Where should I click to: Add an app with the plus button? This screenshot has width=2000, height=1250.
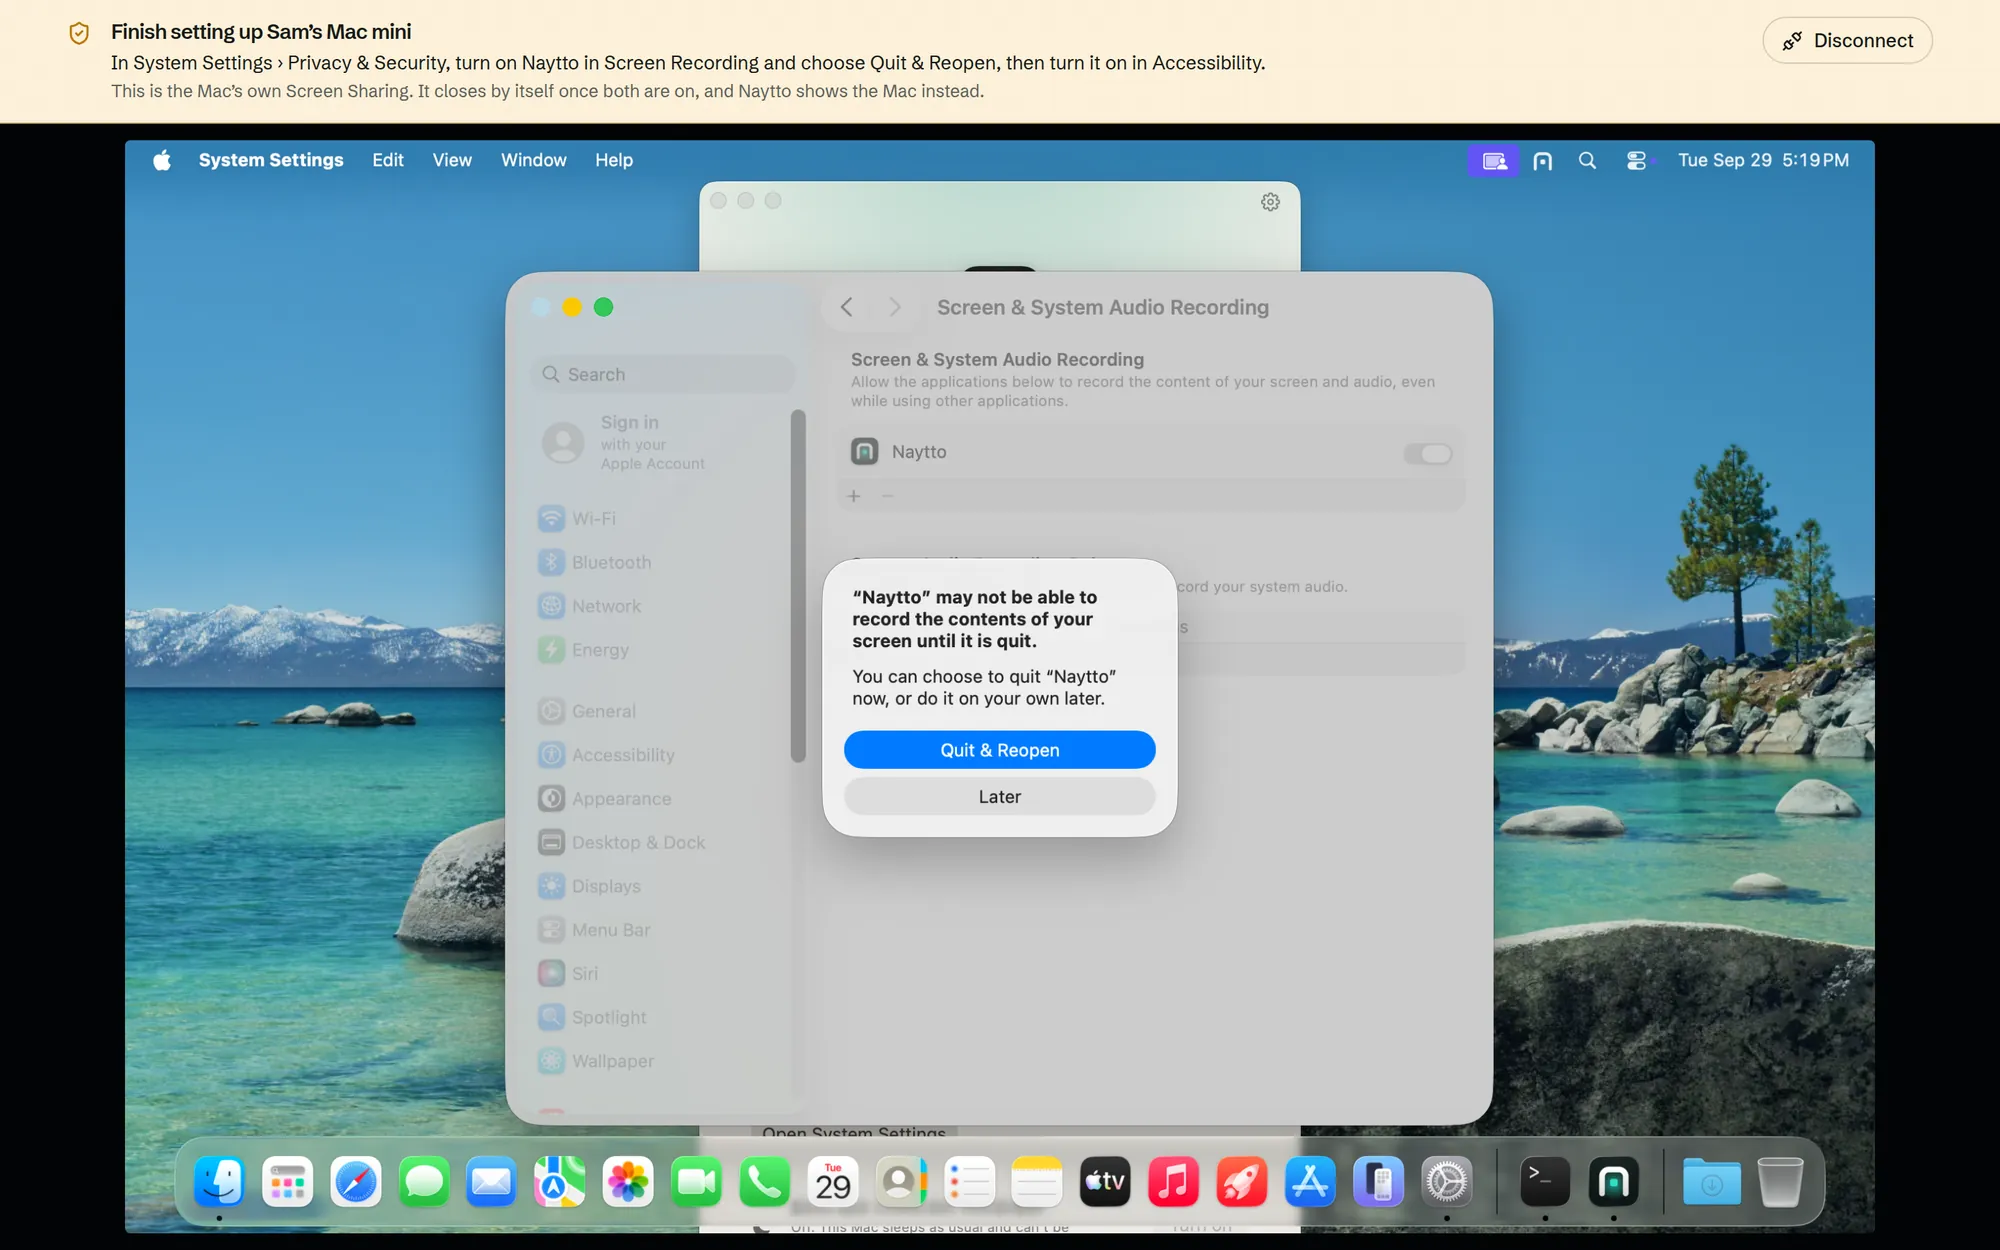coord(854,496)
